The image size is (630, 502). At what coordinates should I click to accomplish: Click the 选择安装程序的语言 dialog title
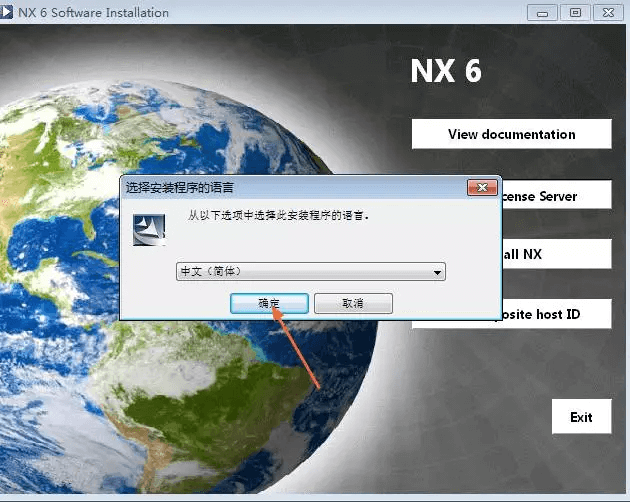tap(180, 188)
